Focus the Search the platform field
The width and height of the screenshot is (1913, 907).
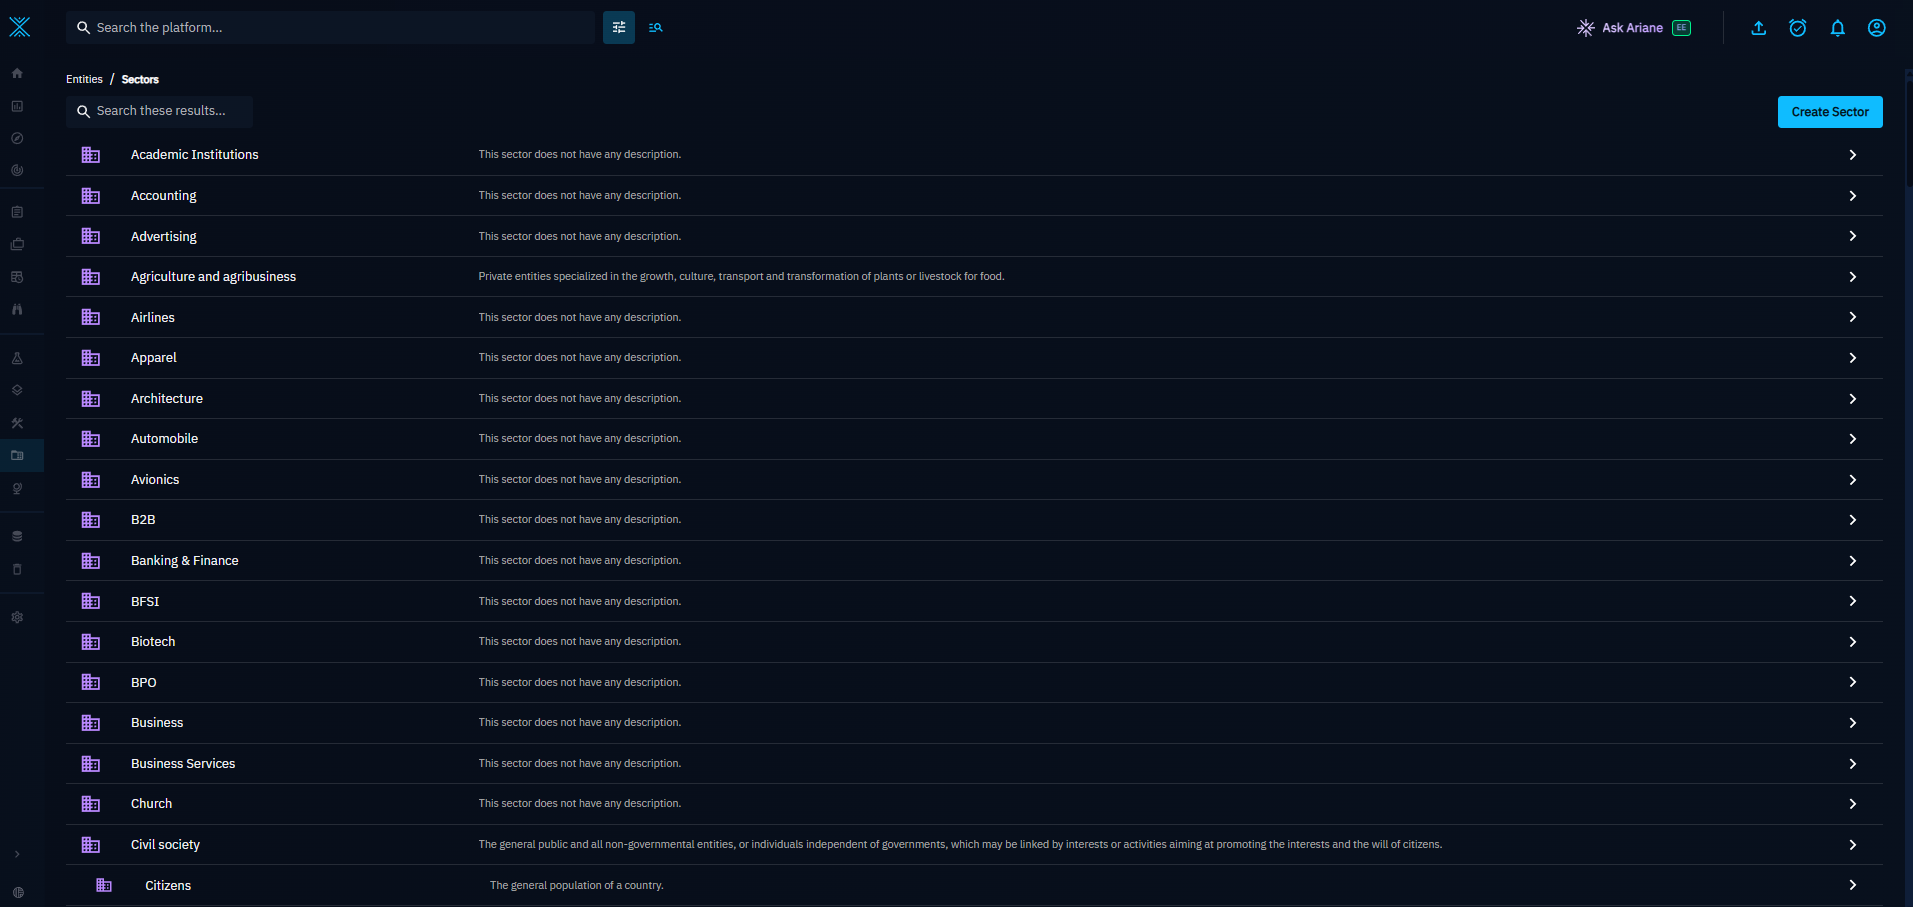(x=330, y=27)
